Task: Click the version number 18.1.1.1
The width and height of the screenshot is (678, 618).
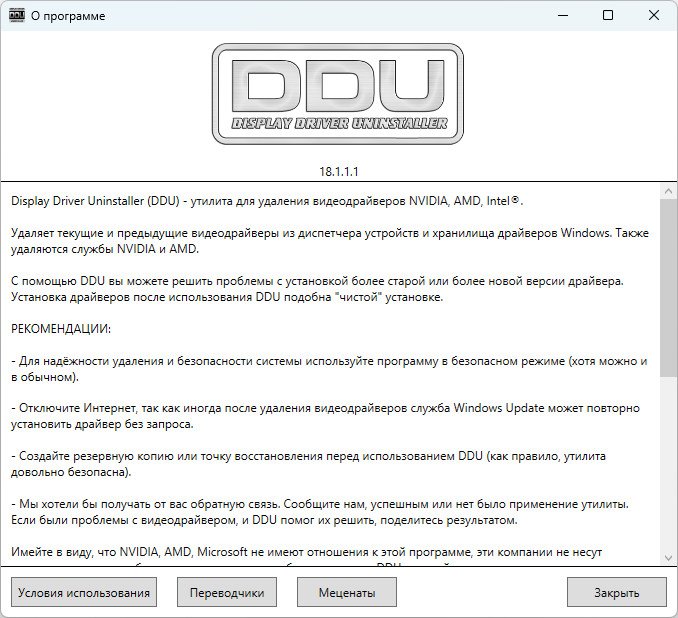Action: (x=339, y=172)
